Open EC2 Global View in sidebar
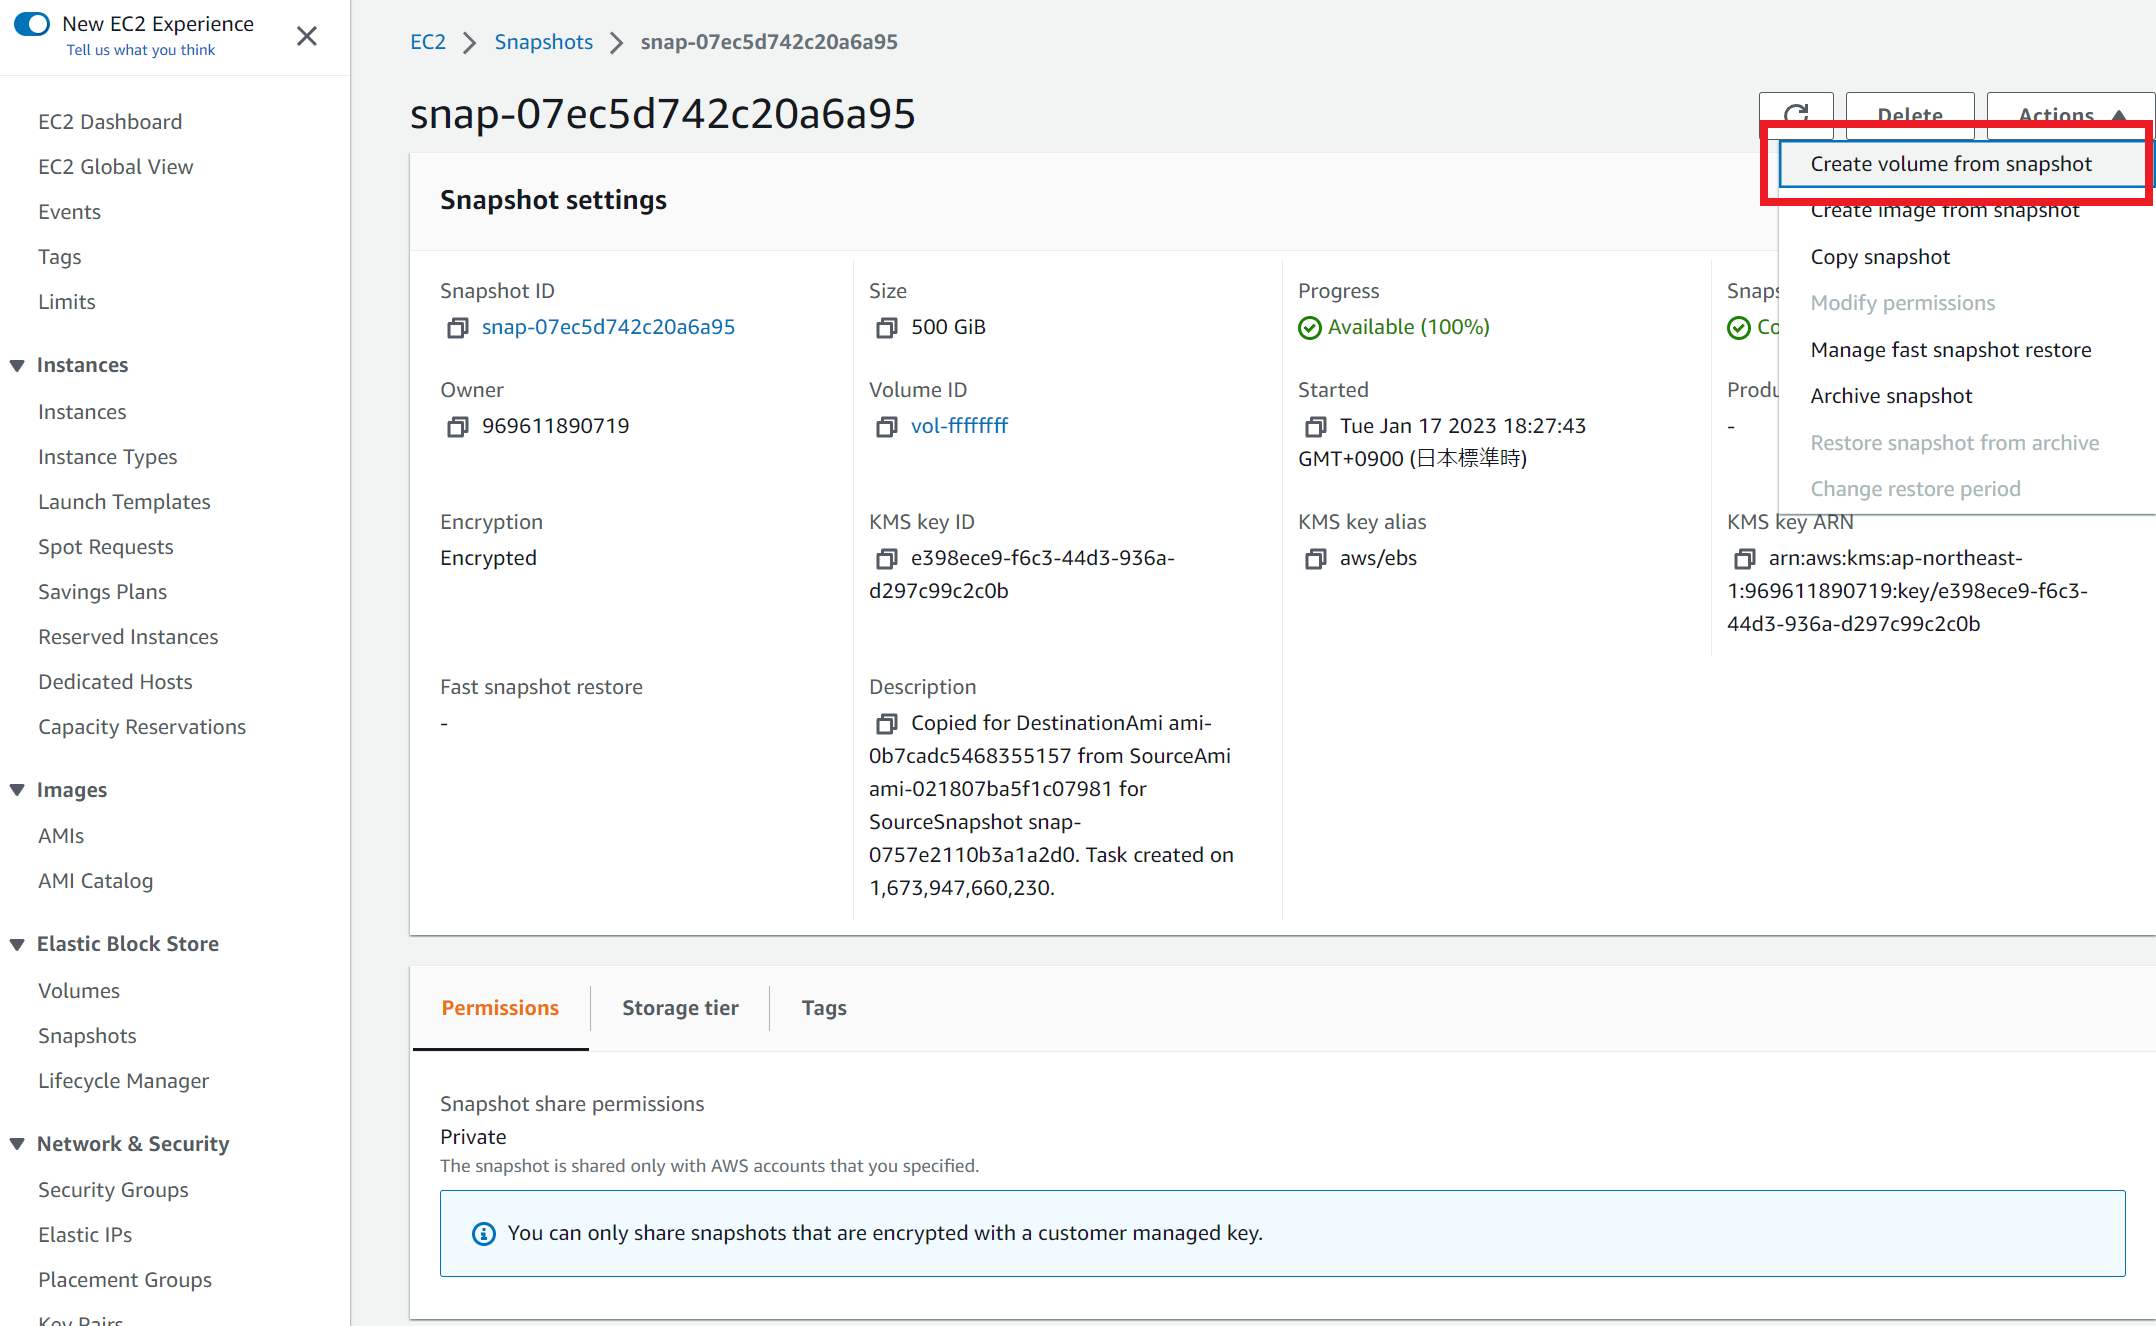This screenshot has width=2156, height=1326. tap(116, 167)
